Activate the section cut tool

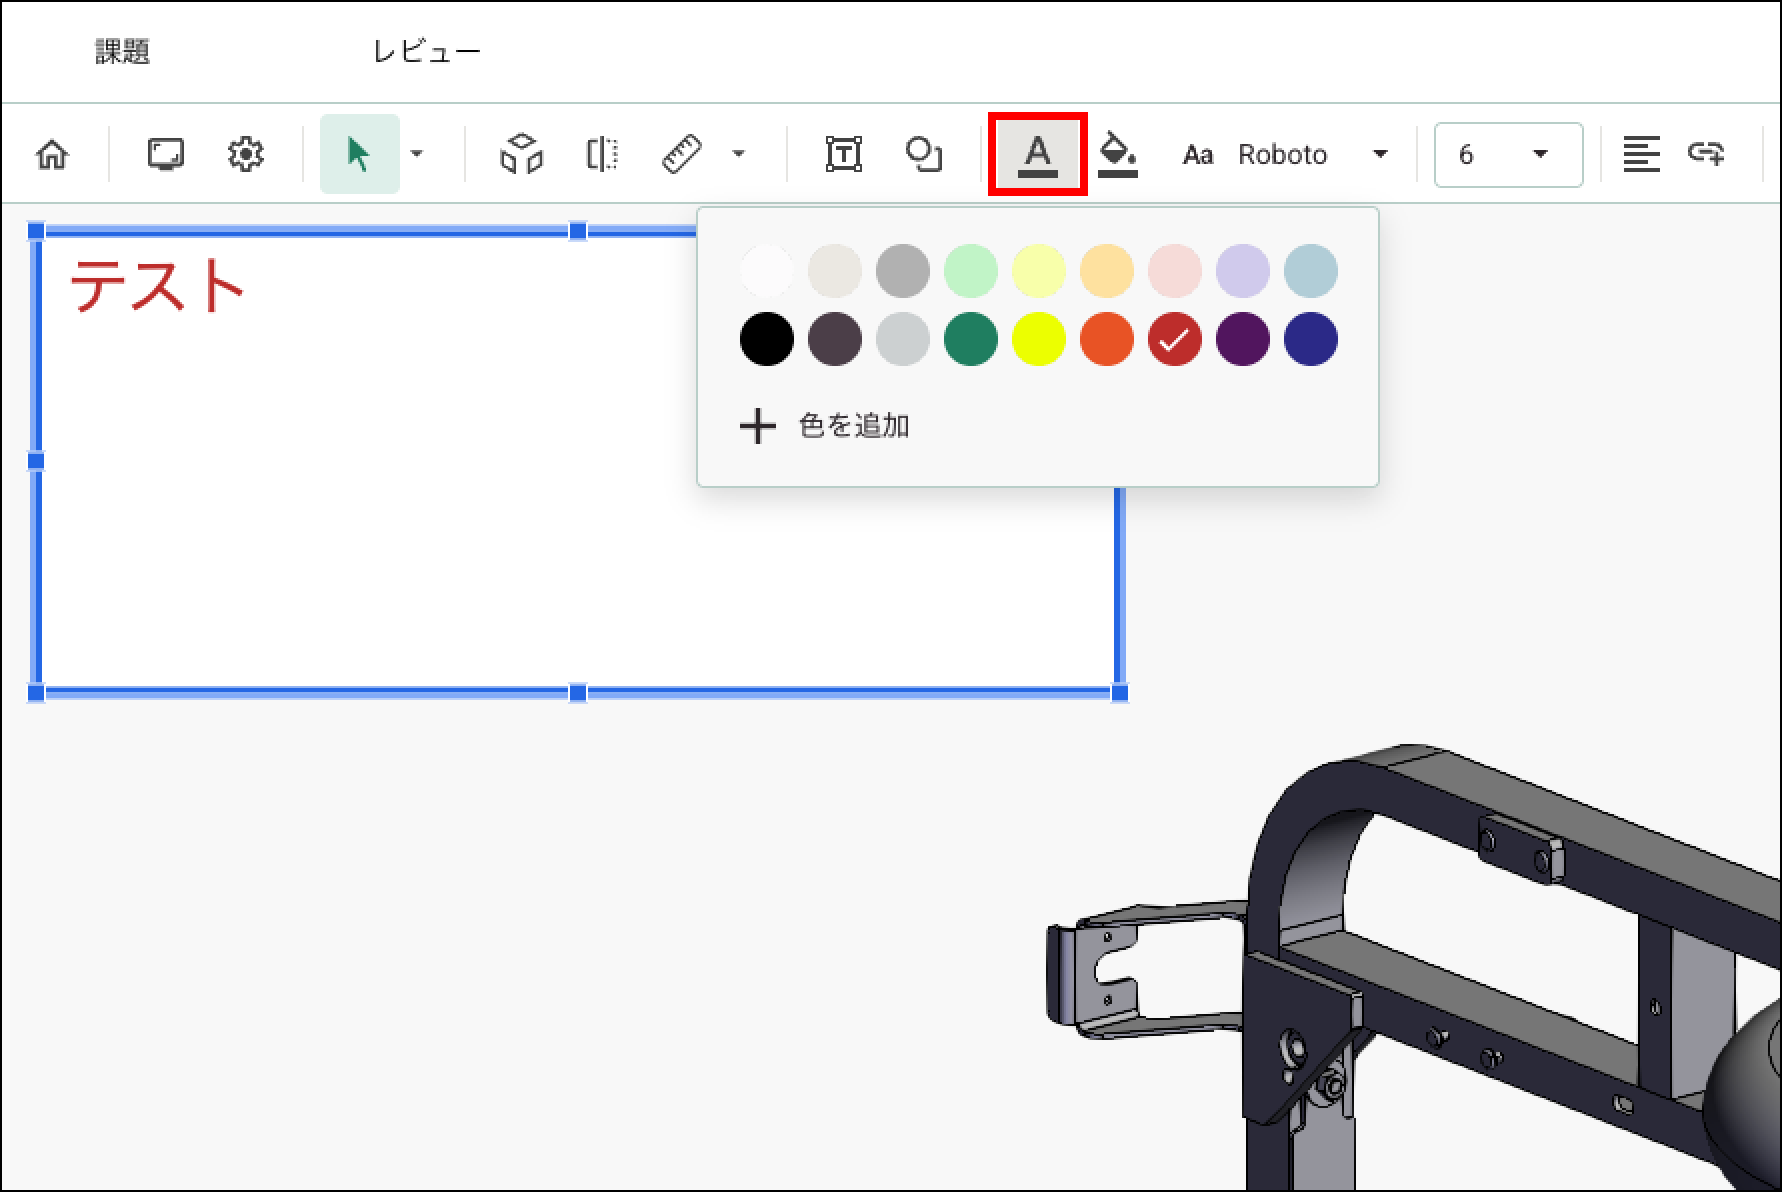click(602, 154)
